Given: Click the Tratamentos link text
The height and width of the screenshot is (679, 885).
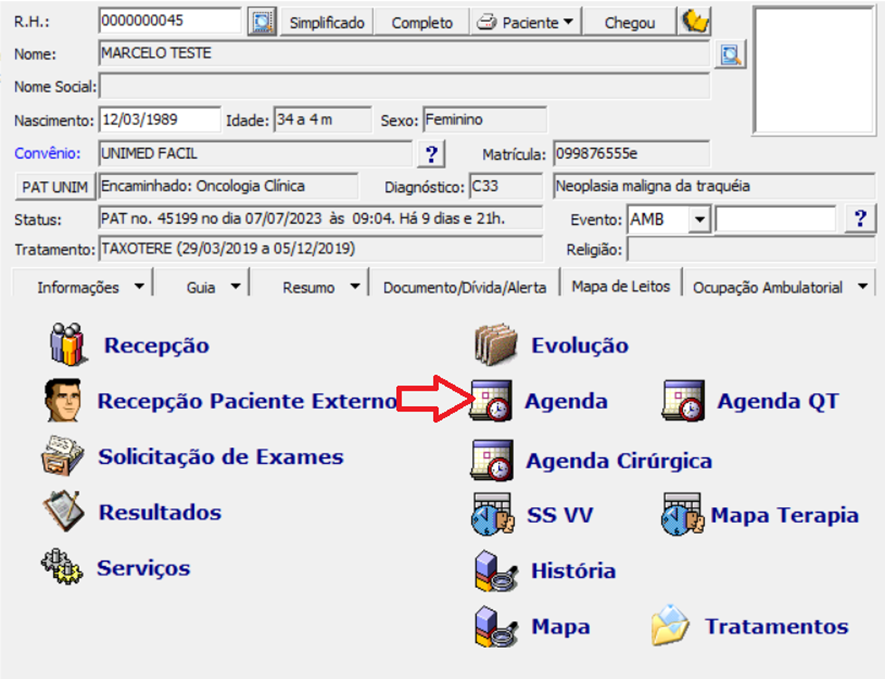Looking at the screenshot, I should pyautogui.click(x=777, y=626).
